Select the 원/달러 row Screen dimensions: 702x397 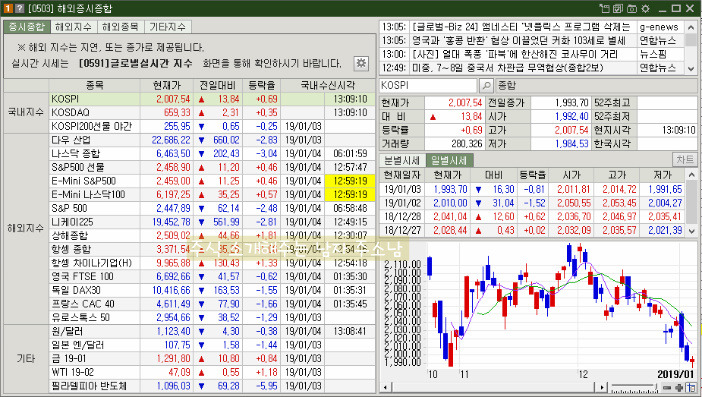212,331
